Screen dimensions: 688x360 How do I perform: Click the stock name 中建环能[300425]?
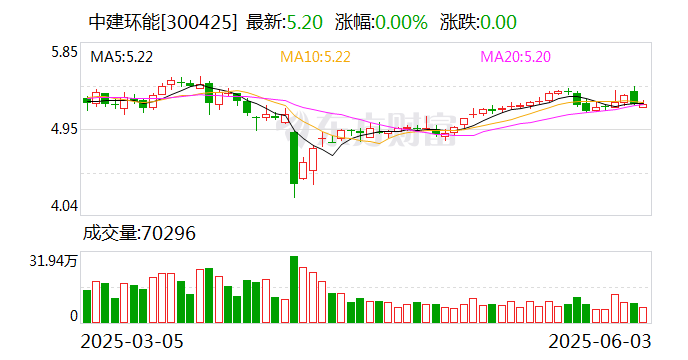pos(163,22)
